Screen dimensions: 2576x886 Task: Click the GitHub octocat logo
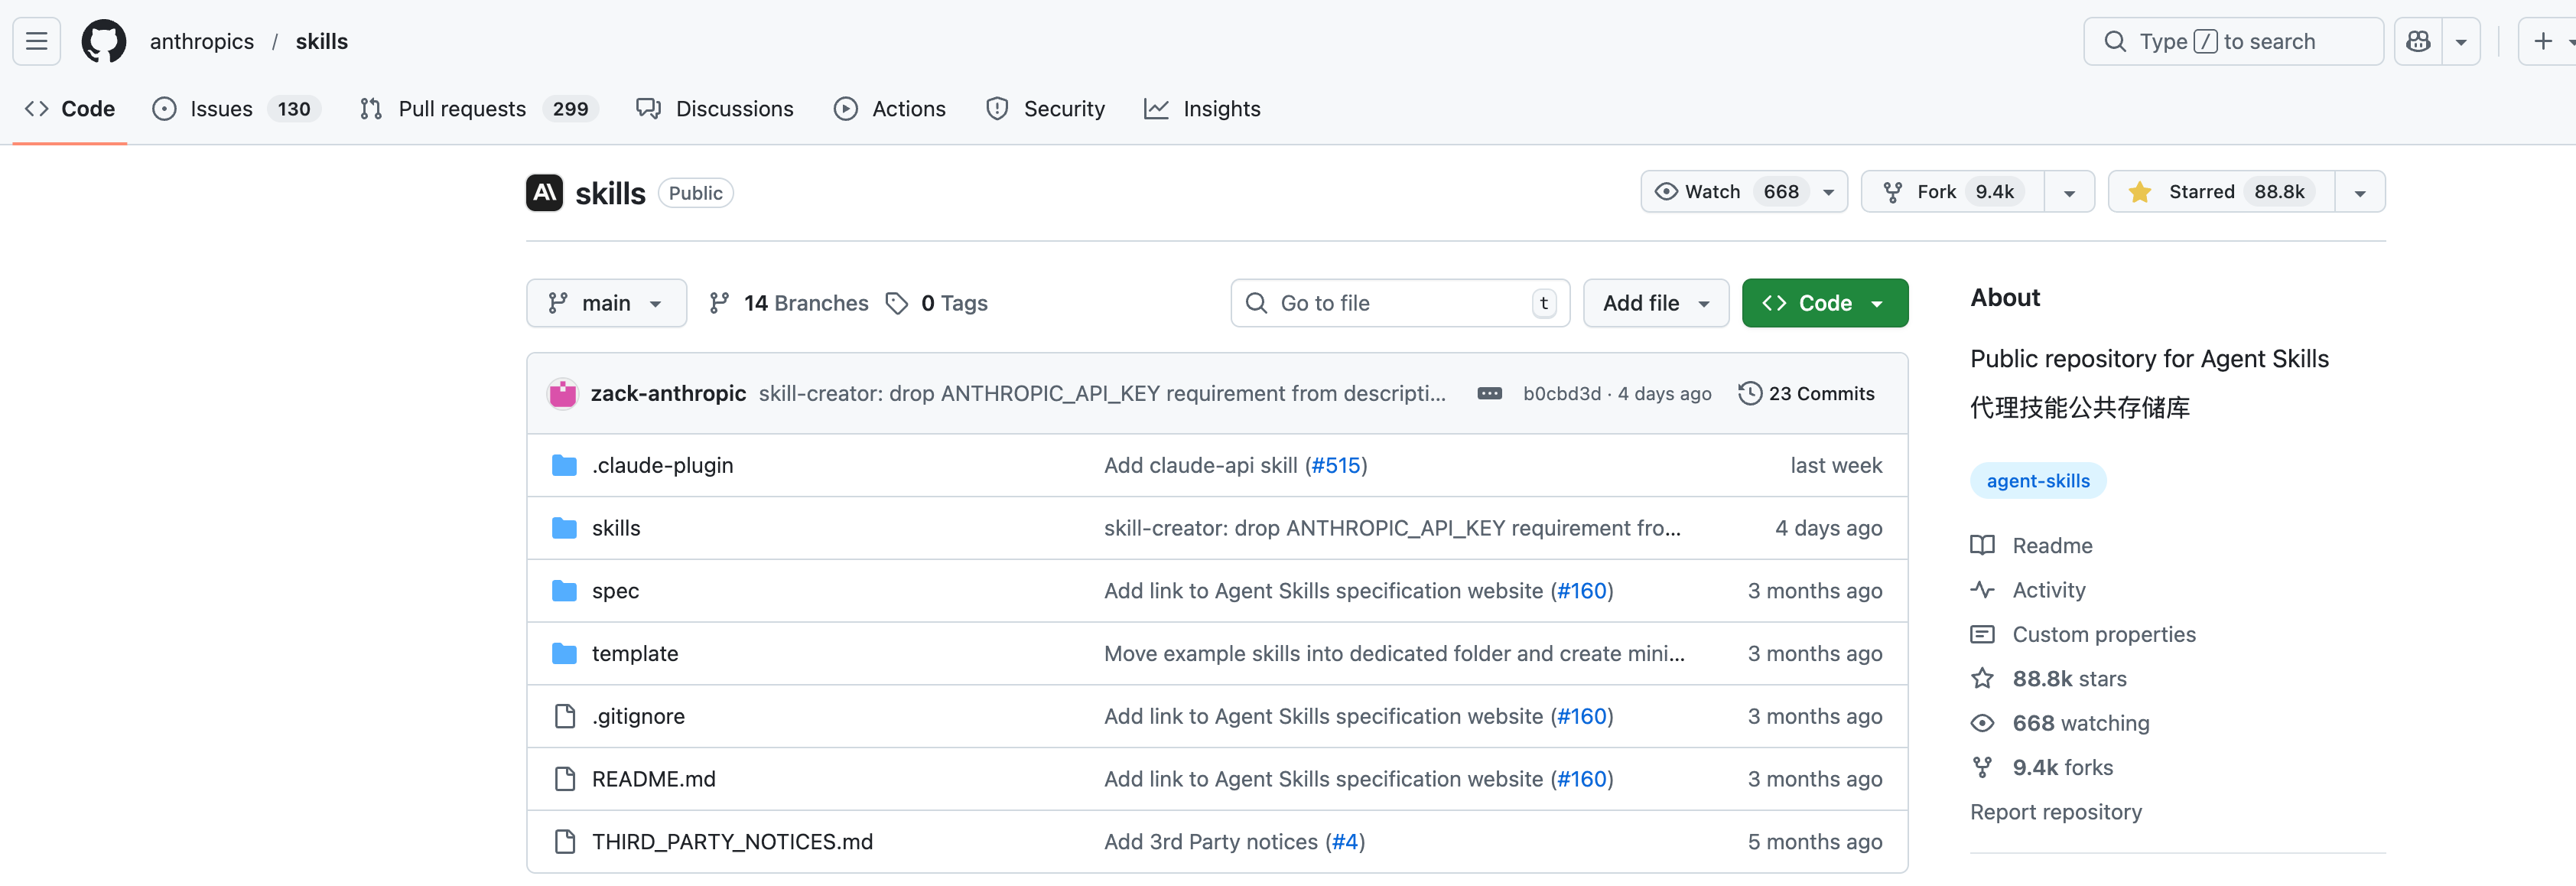coord(103,41)
